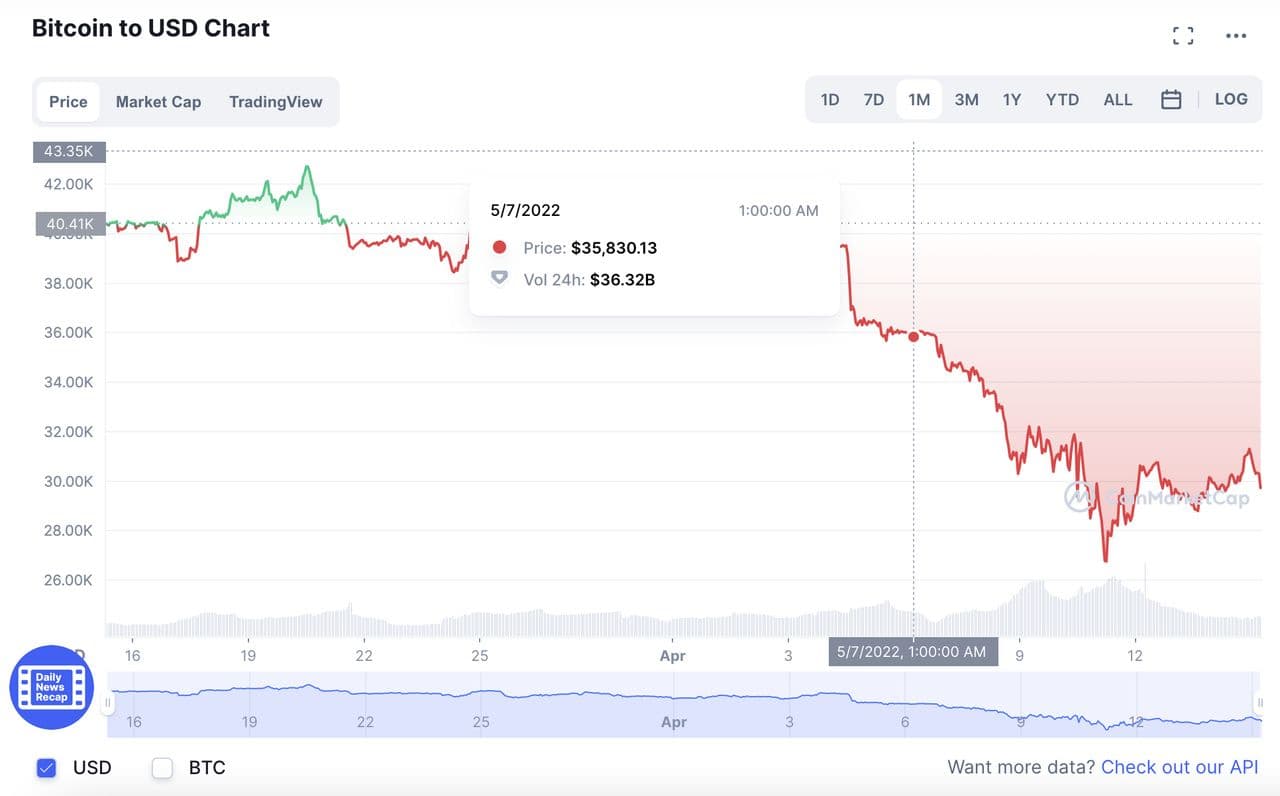Show the 1Y price history
This screenshot has height=796, width=1280.
pos(1012,100)
